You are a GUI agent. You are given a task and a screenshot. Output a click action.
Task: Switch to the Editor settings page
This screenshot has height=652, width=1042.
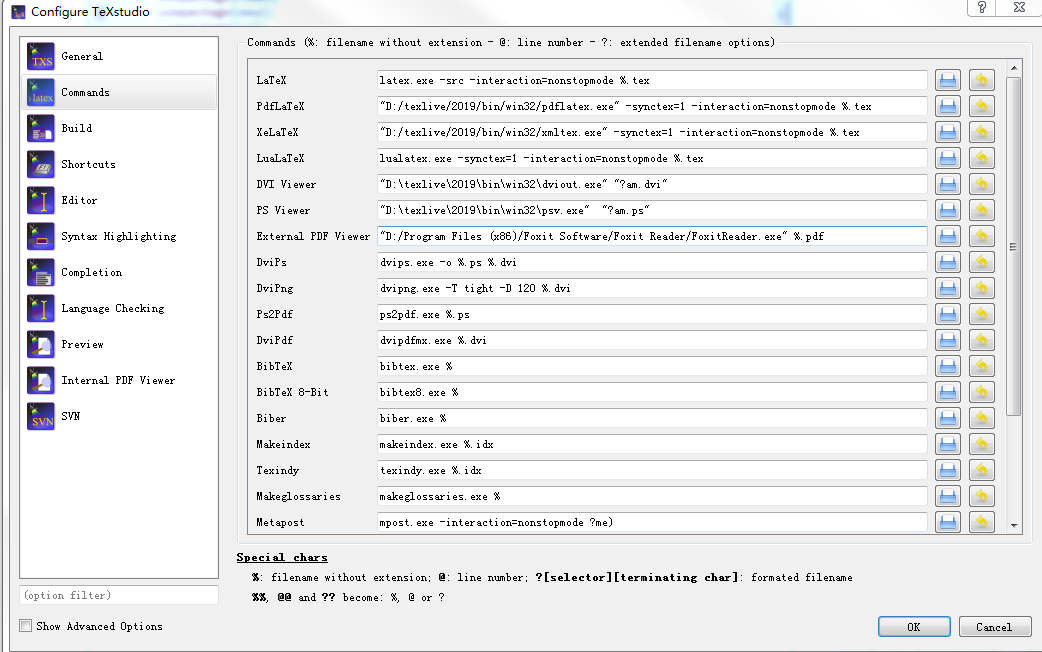point(40,200)
